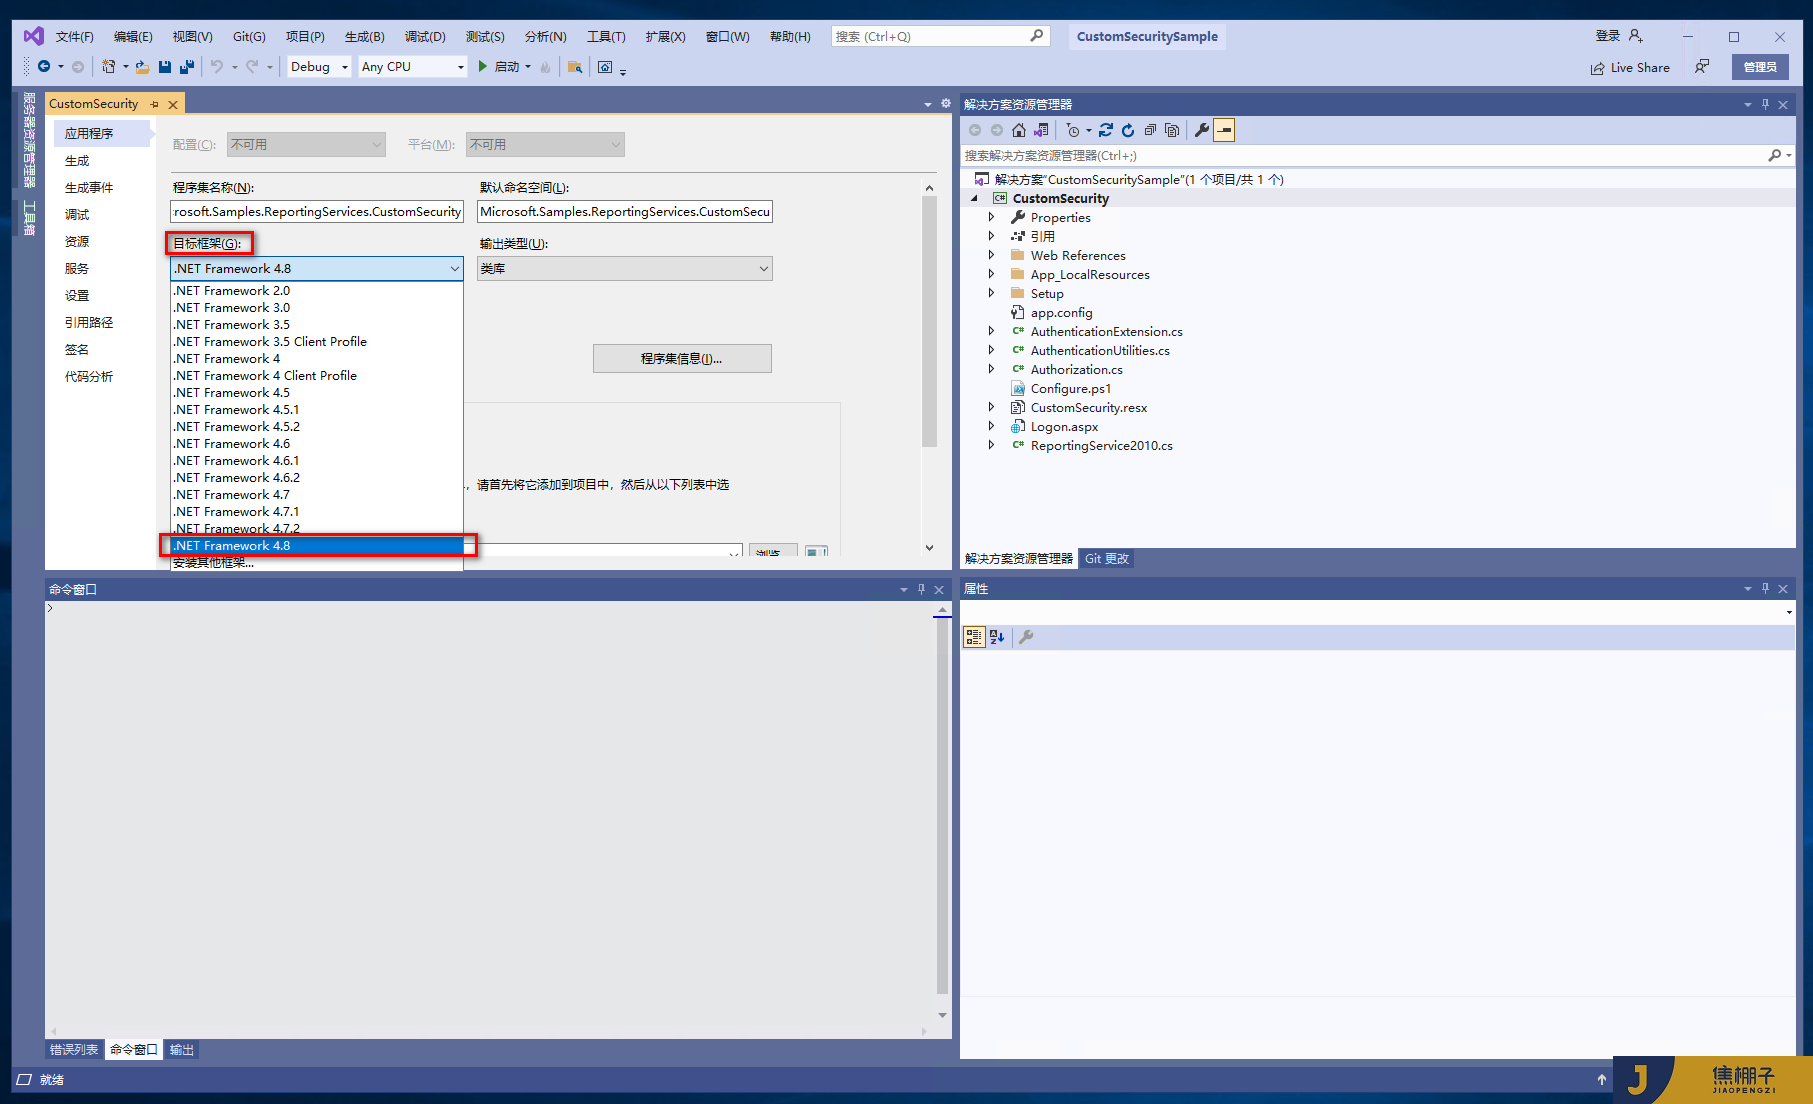This screenshot has height=1104, width=1813.
Task: Click the Open File folder icon
Action: (x=142, y=67)
